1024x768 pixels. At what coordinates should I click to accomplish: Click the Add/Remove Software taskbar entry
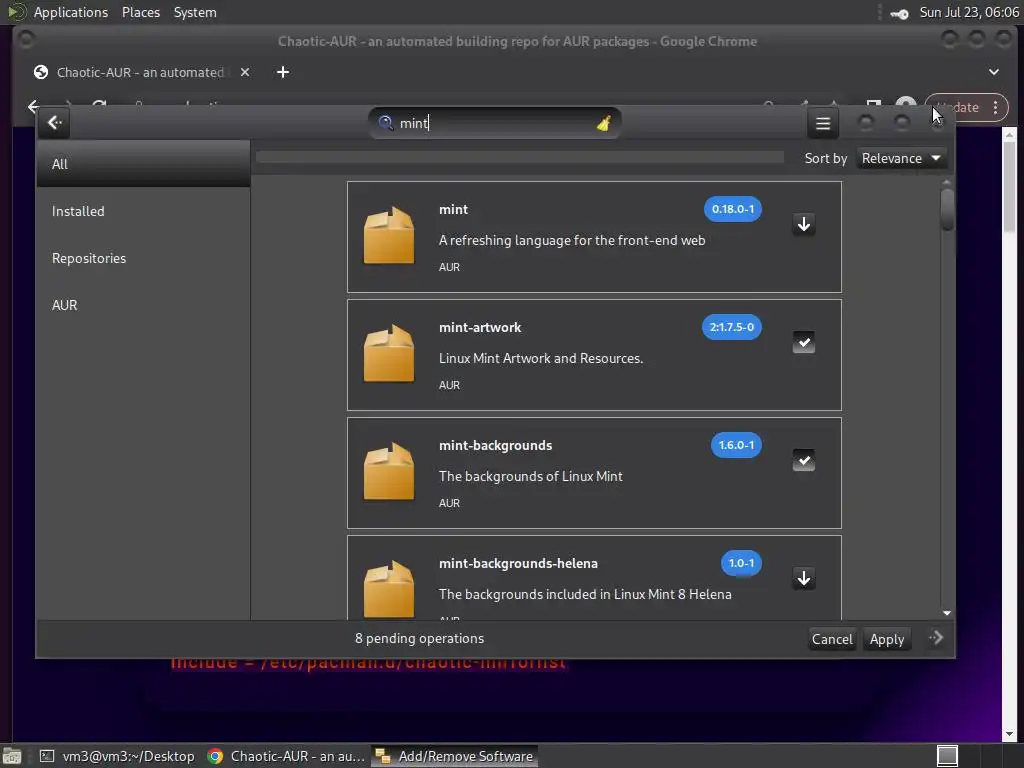pyautogui.click(x=455, y=756)
